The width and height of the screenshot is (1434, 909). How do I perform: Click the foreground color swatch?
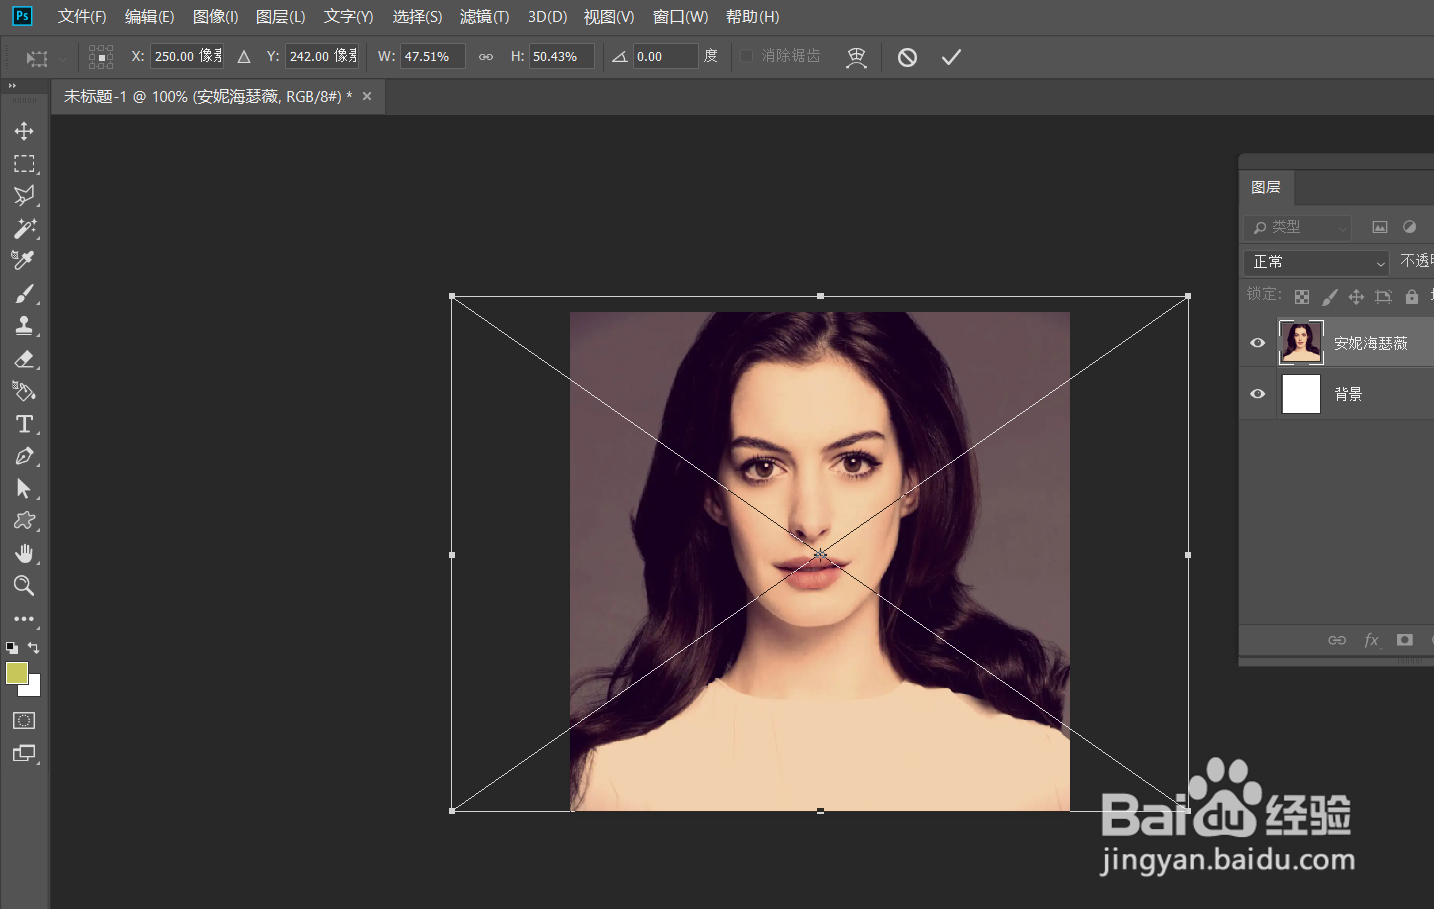(x=16, y=673)
